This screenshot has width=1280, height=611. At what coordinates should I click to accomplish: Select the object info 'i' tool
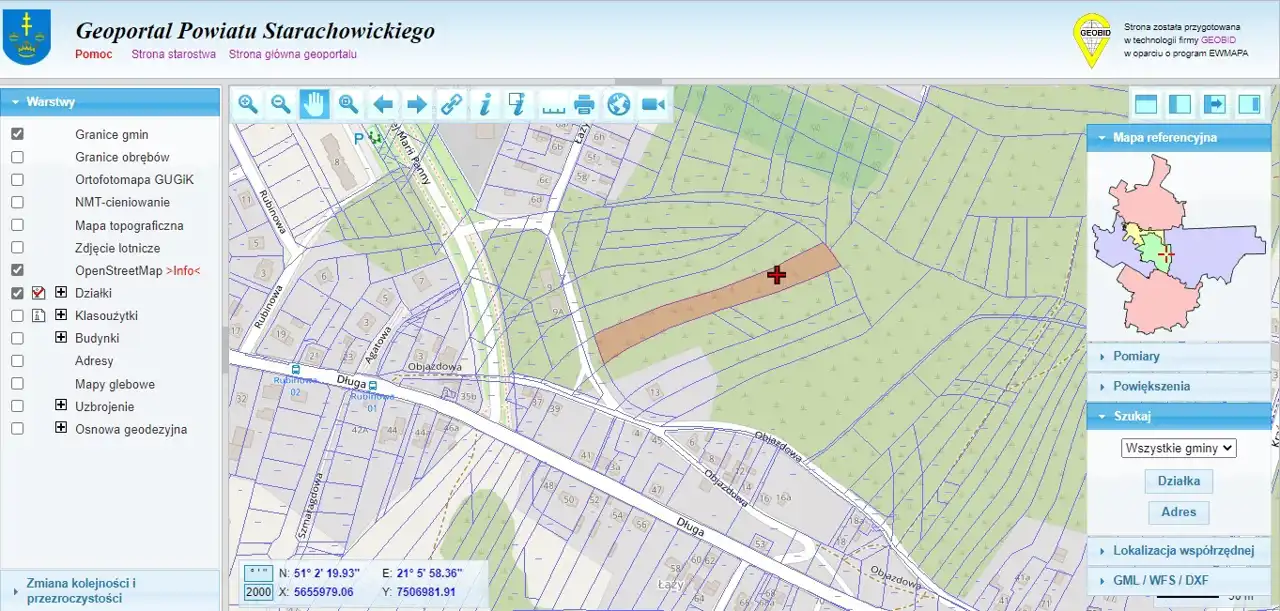pyautogui.click(x=485, y=104)
